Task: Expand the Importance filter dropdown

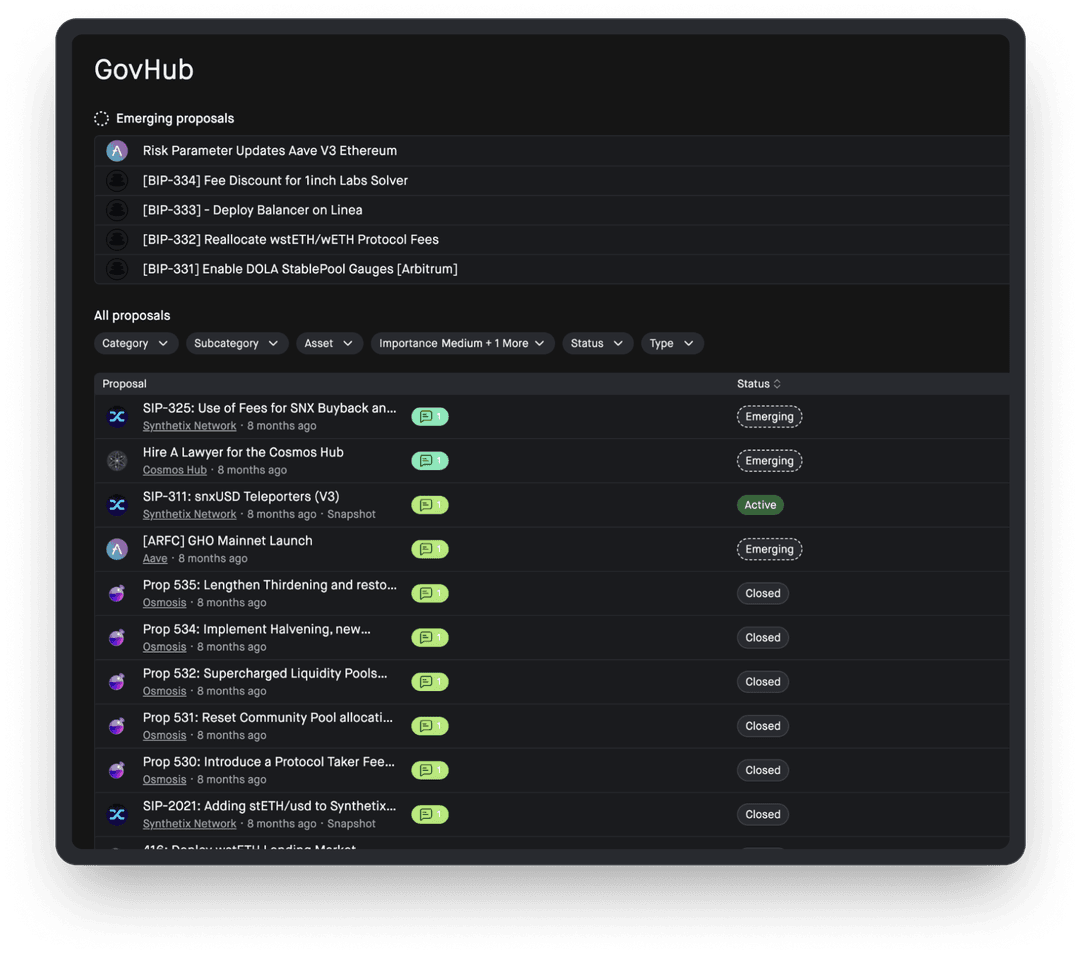Action: 462,343
